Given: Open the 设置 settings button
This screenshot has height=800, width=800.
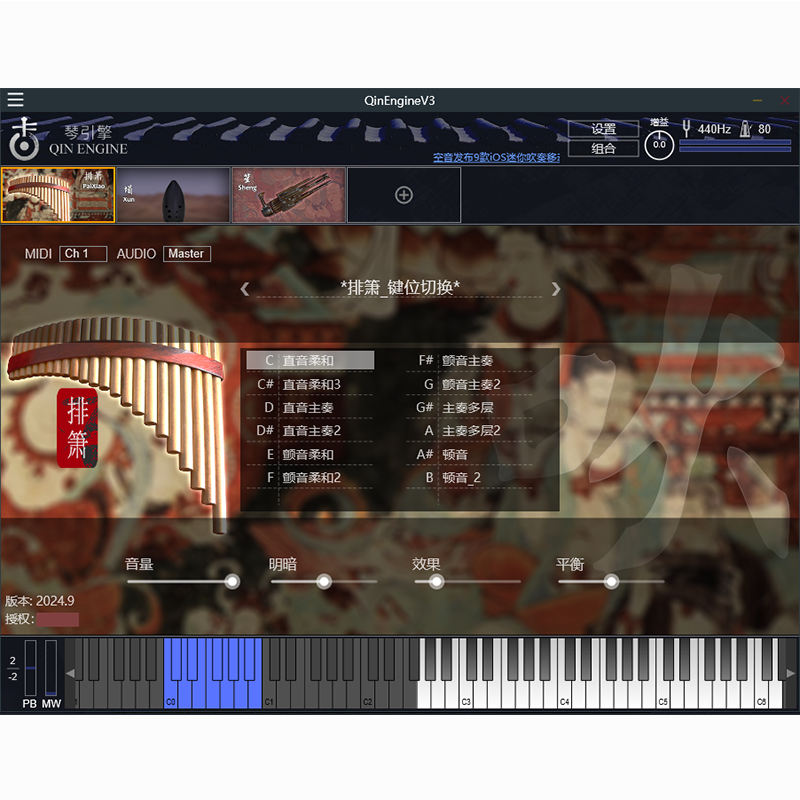Looking at the screenshot, I should 603,129.
